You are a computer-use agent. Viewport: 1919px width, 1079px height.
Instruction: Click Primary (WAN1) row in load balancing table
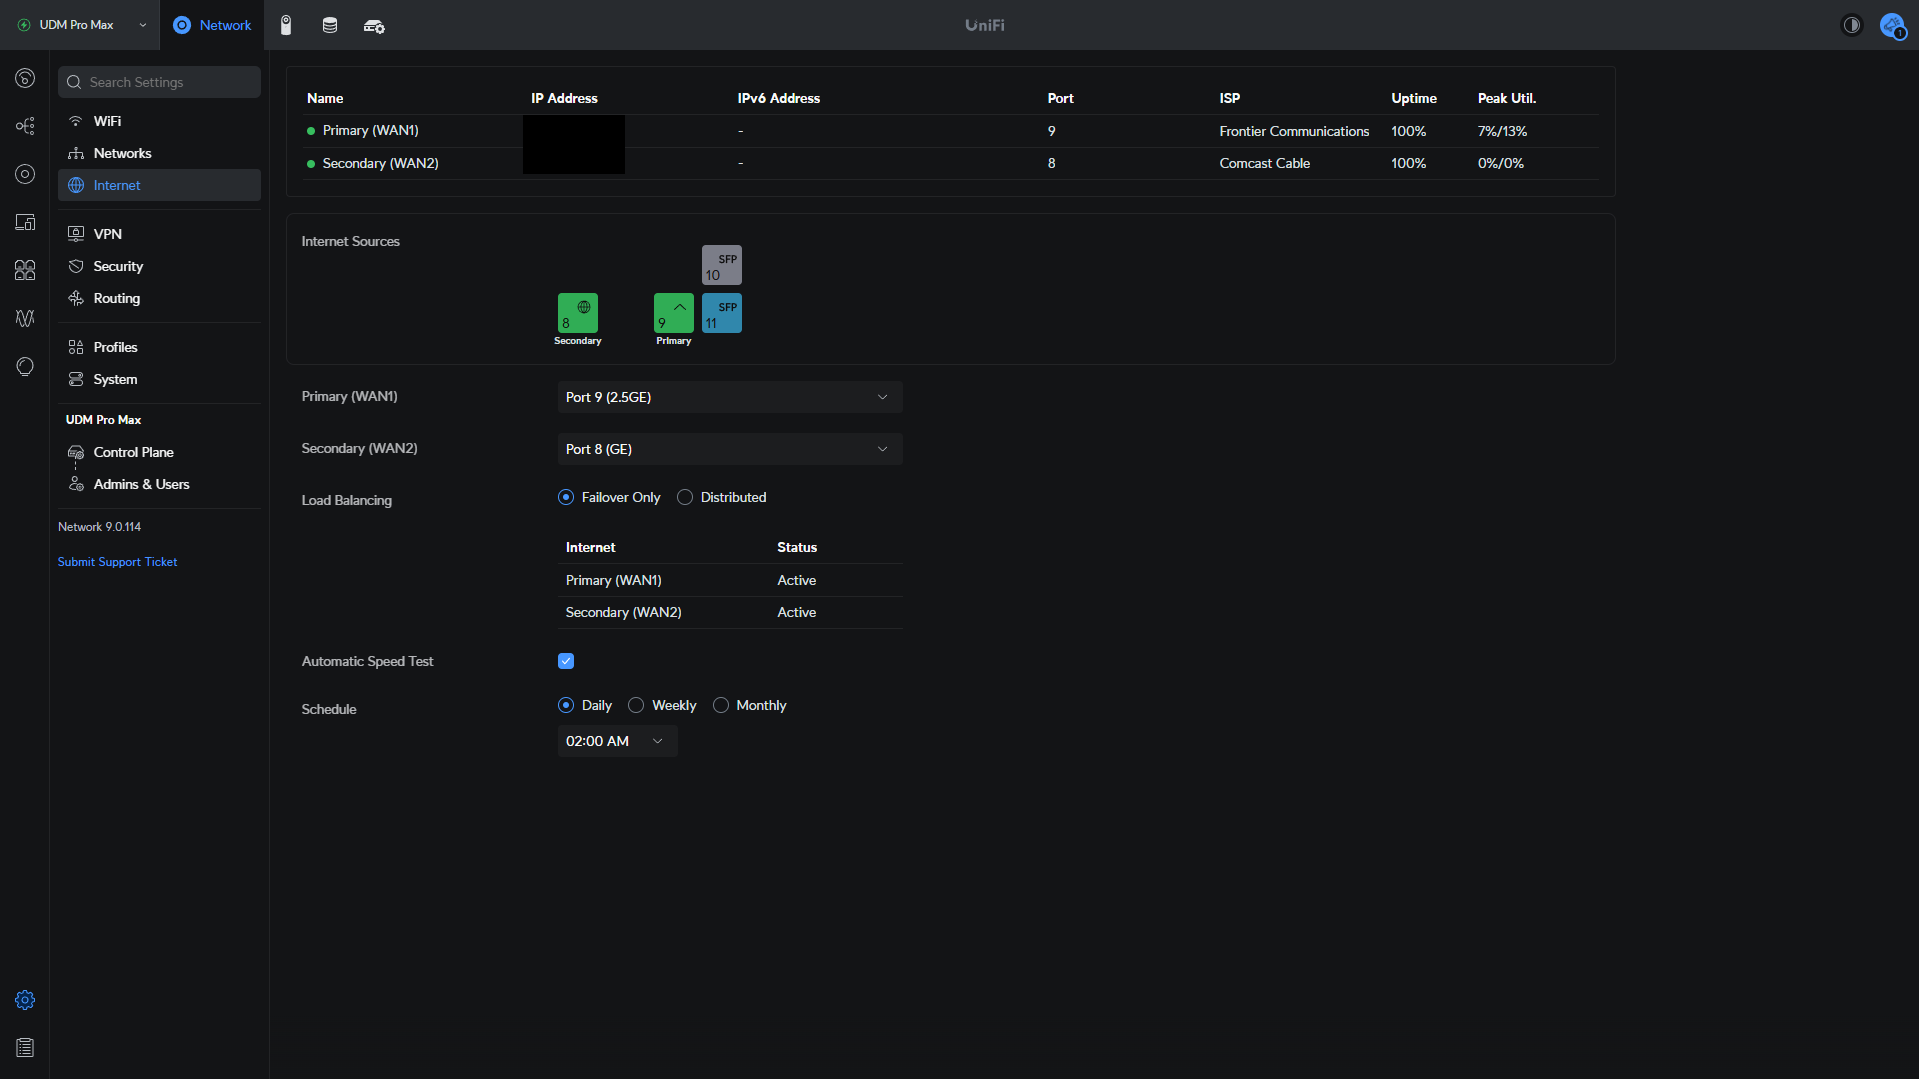(x=730, y=580)
